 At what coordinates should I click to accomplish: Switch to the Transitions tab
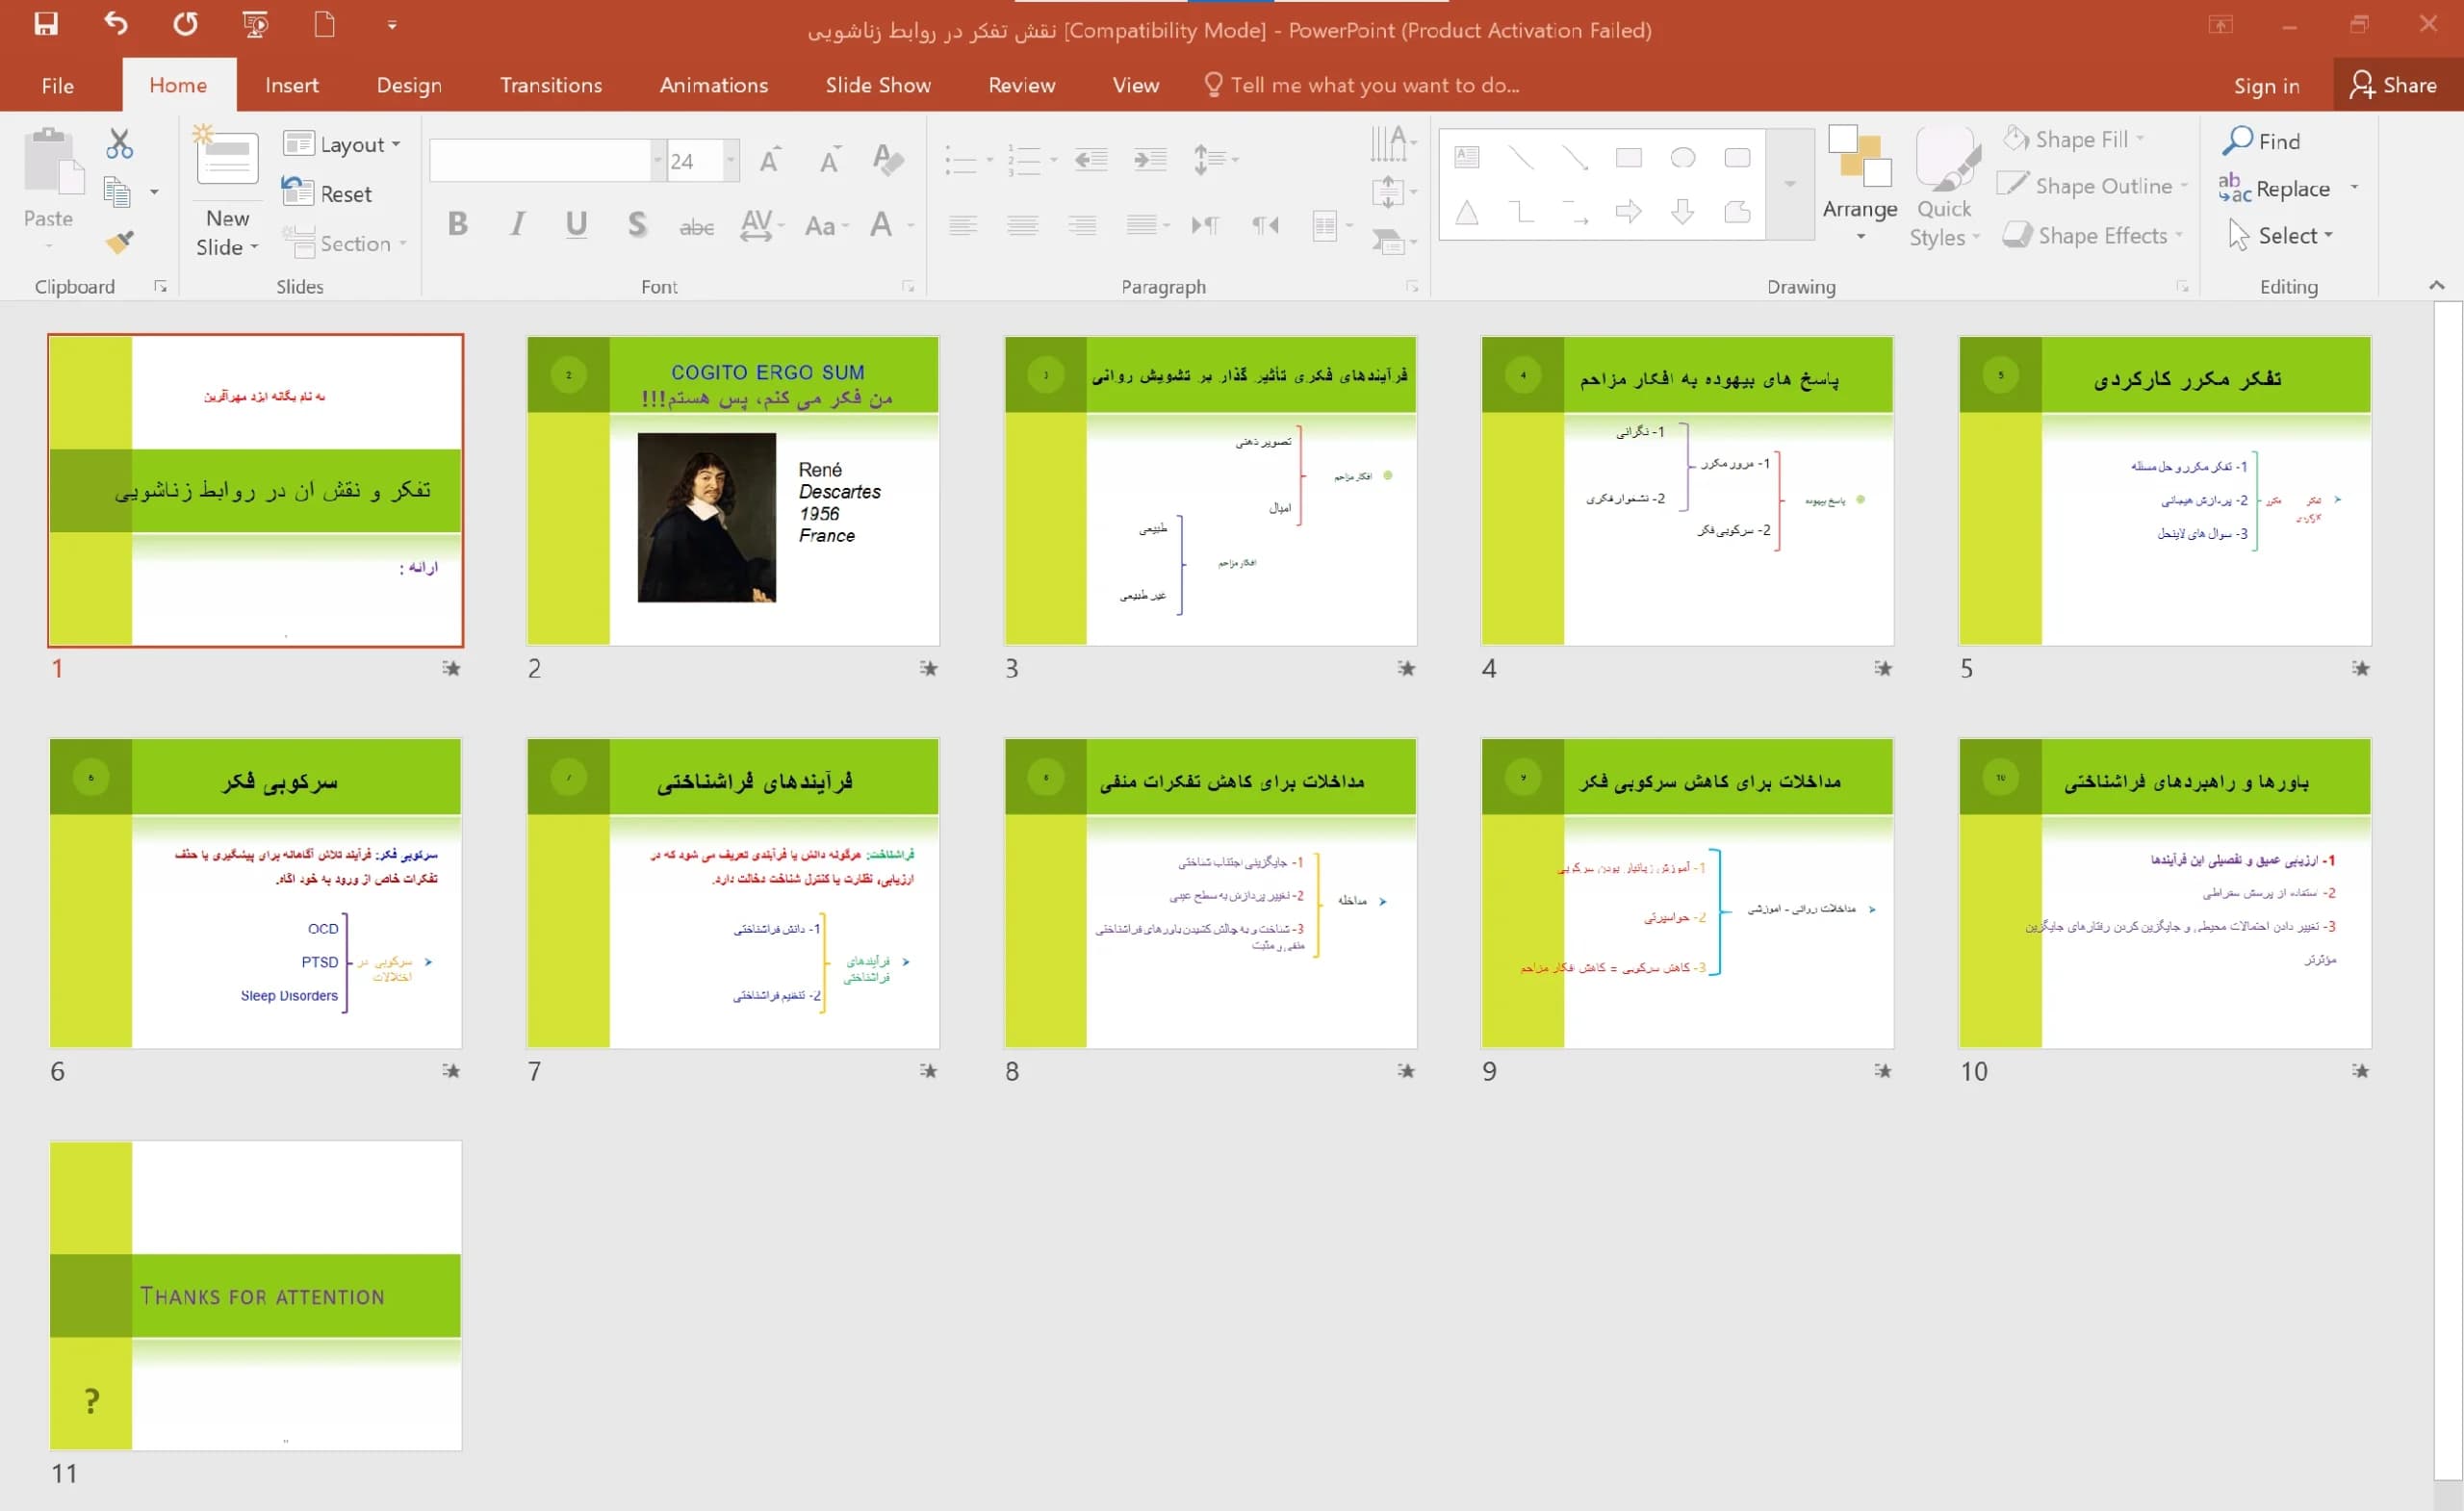pos(551,85)
